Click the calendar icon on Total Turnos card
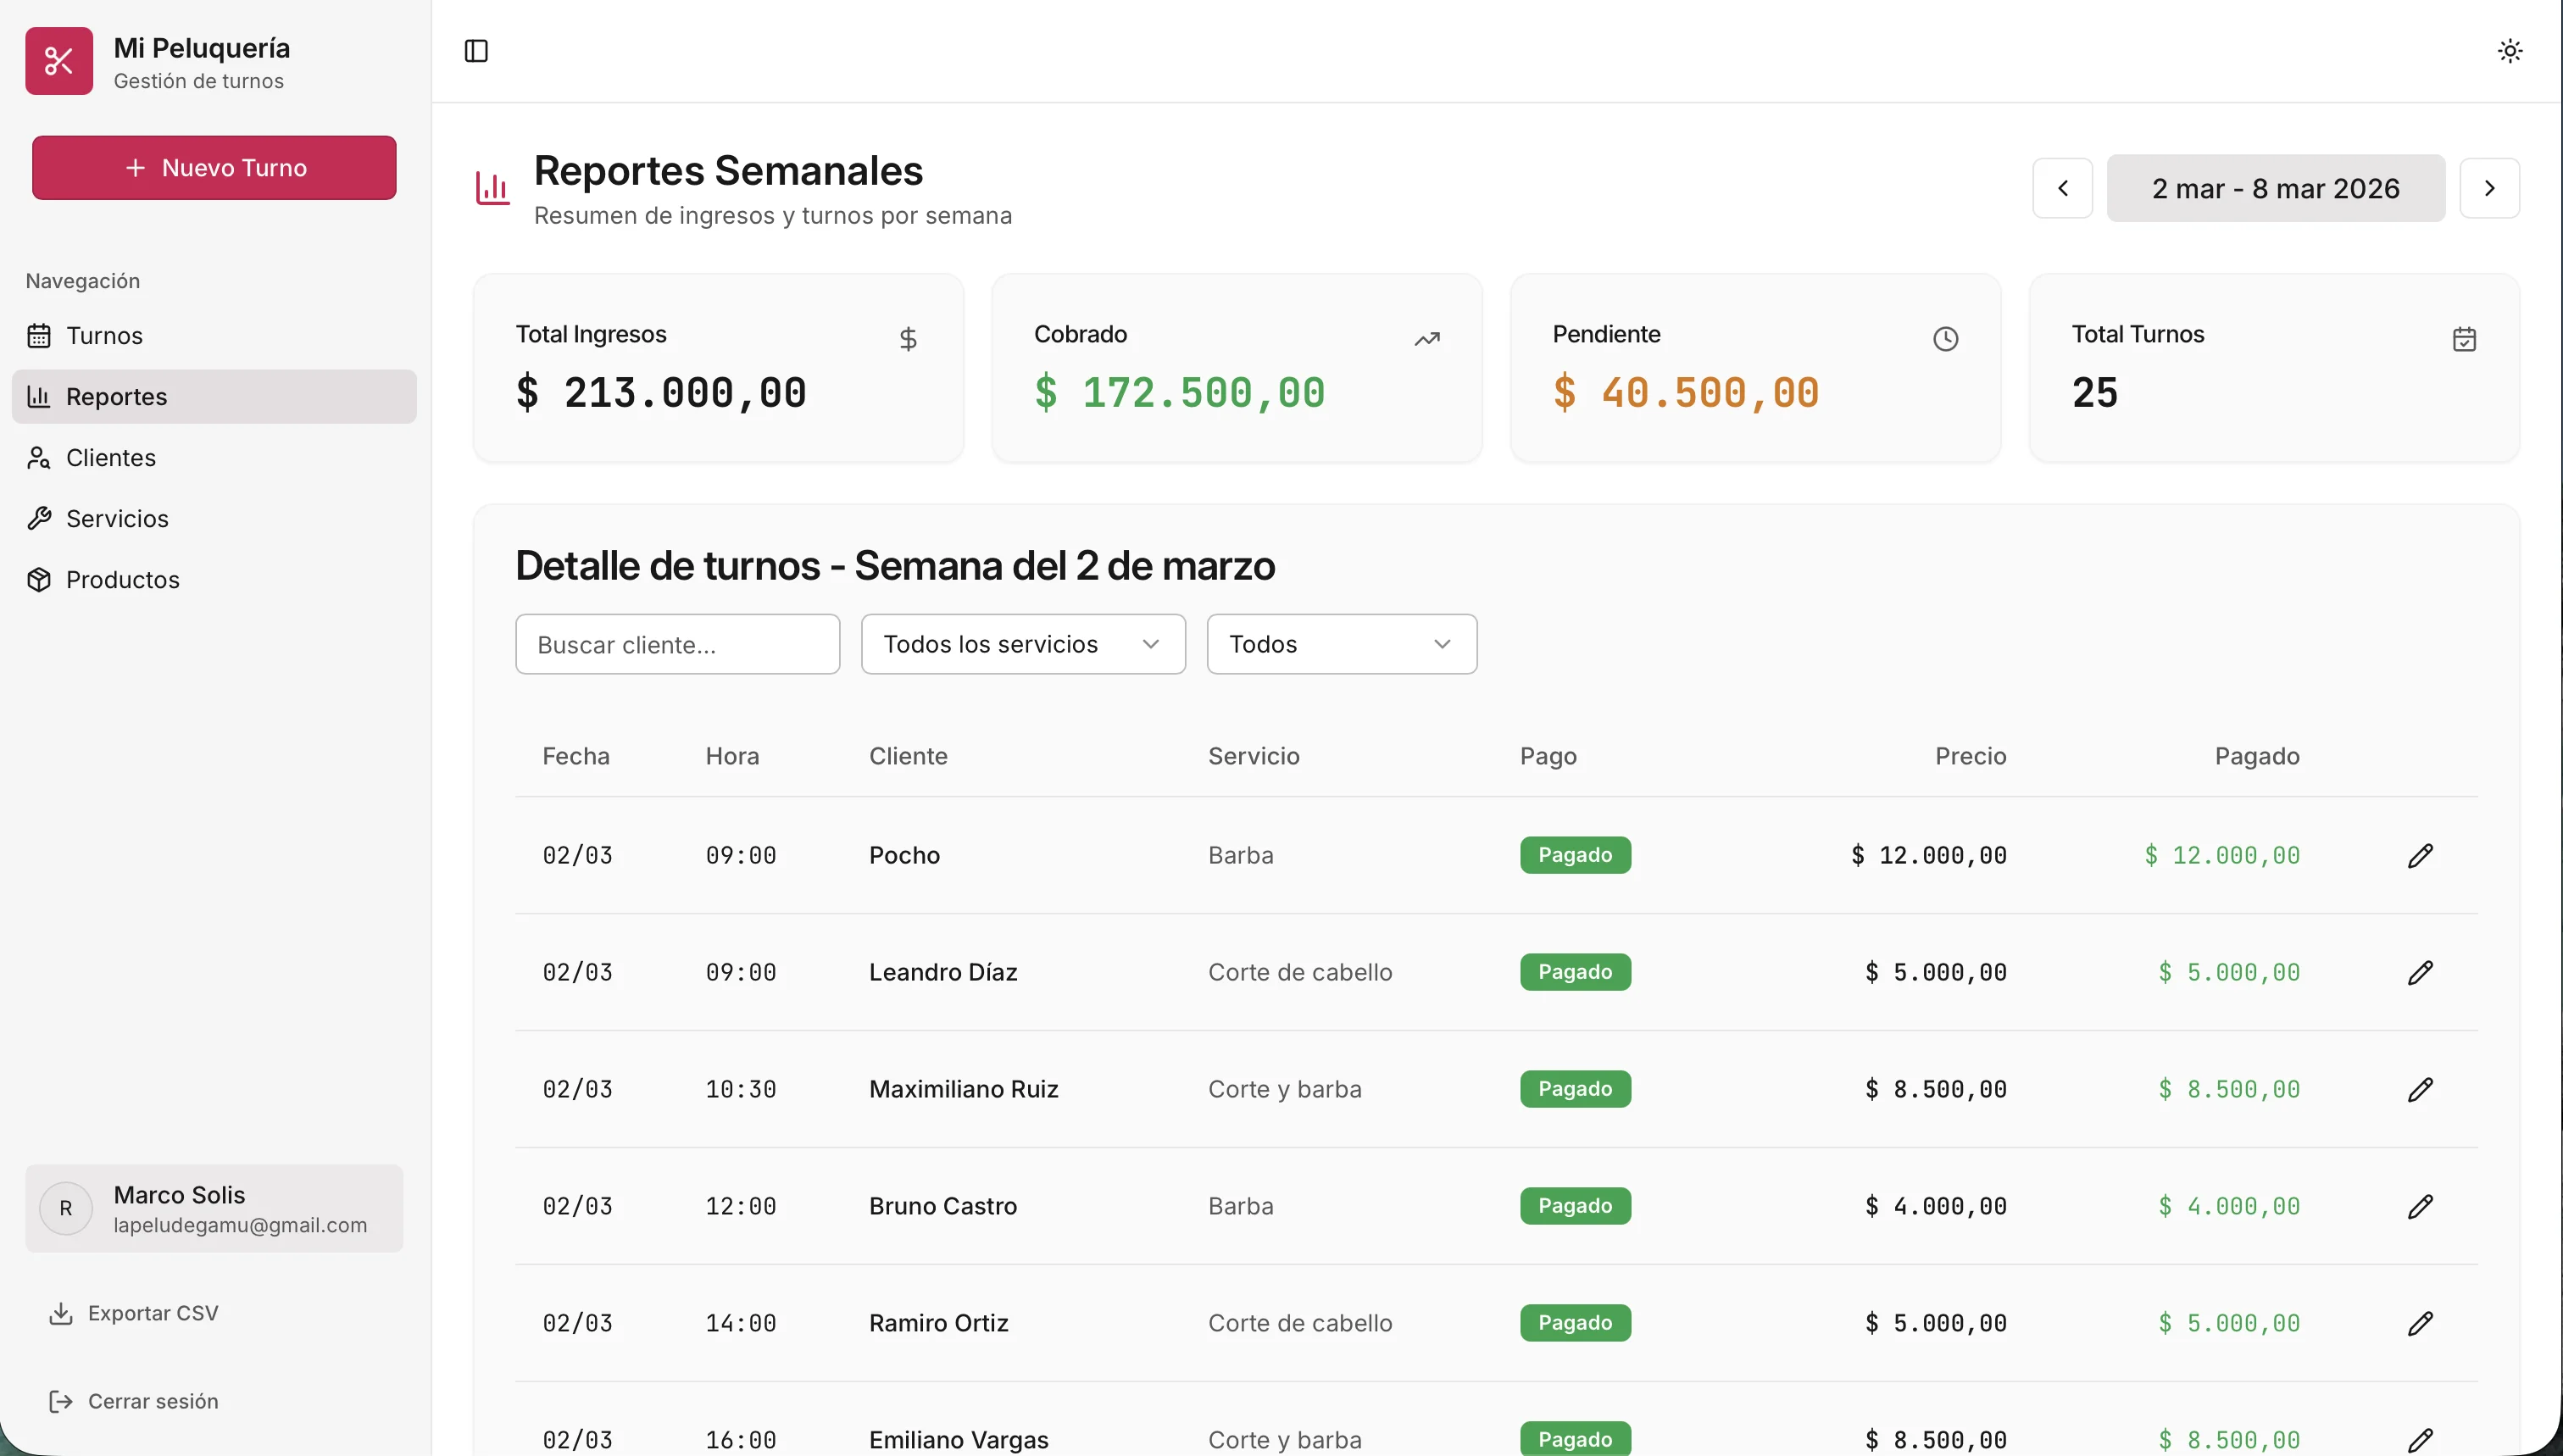The height and width of the screenshot is (1456, 2563). pyautogui.click(x=2466, y=339)
